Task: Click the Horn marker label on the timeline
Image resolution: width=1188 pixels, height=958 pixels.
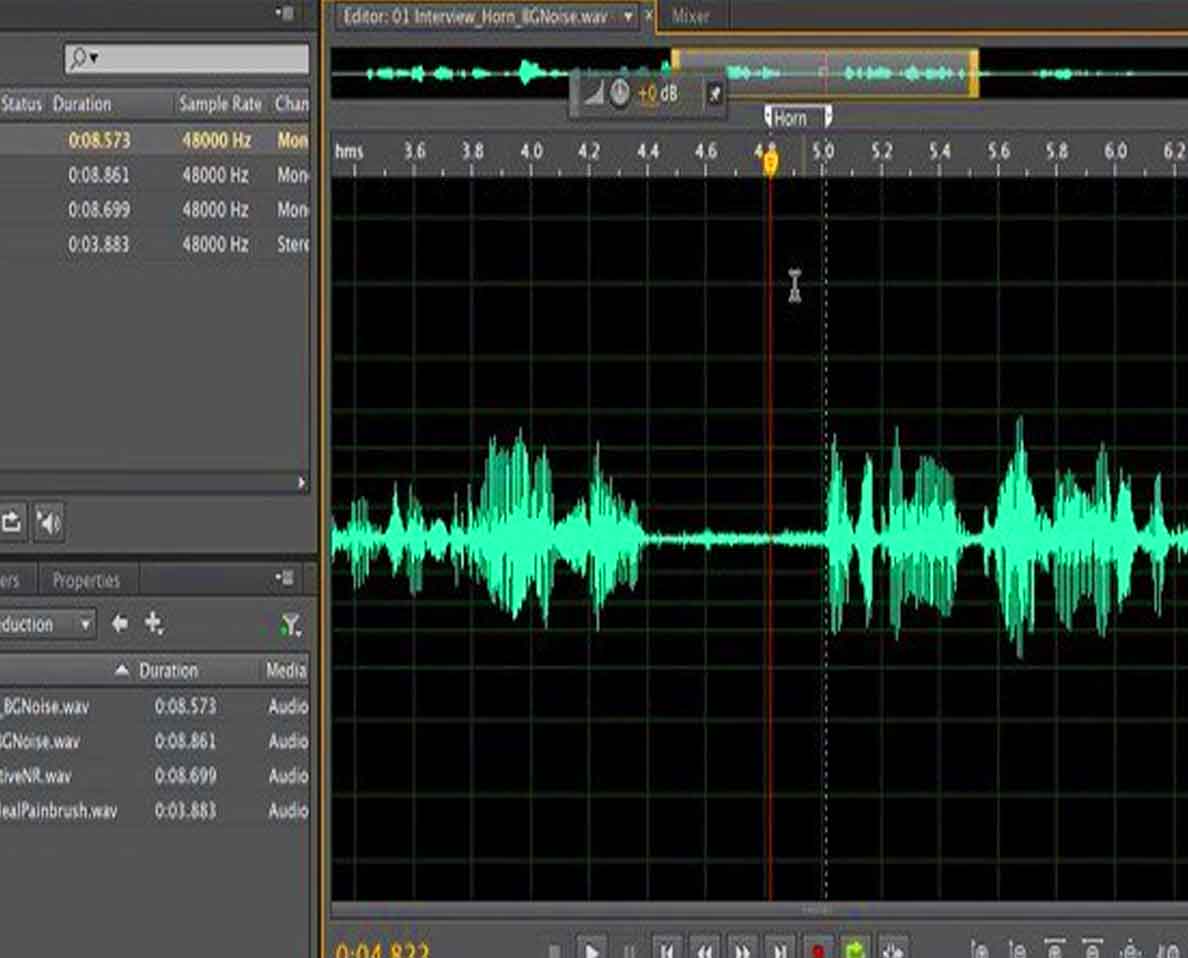Action: [x=790, y=118]
